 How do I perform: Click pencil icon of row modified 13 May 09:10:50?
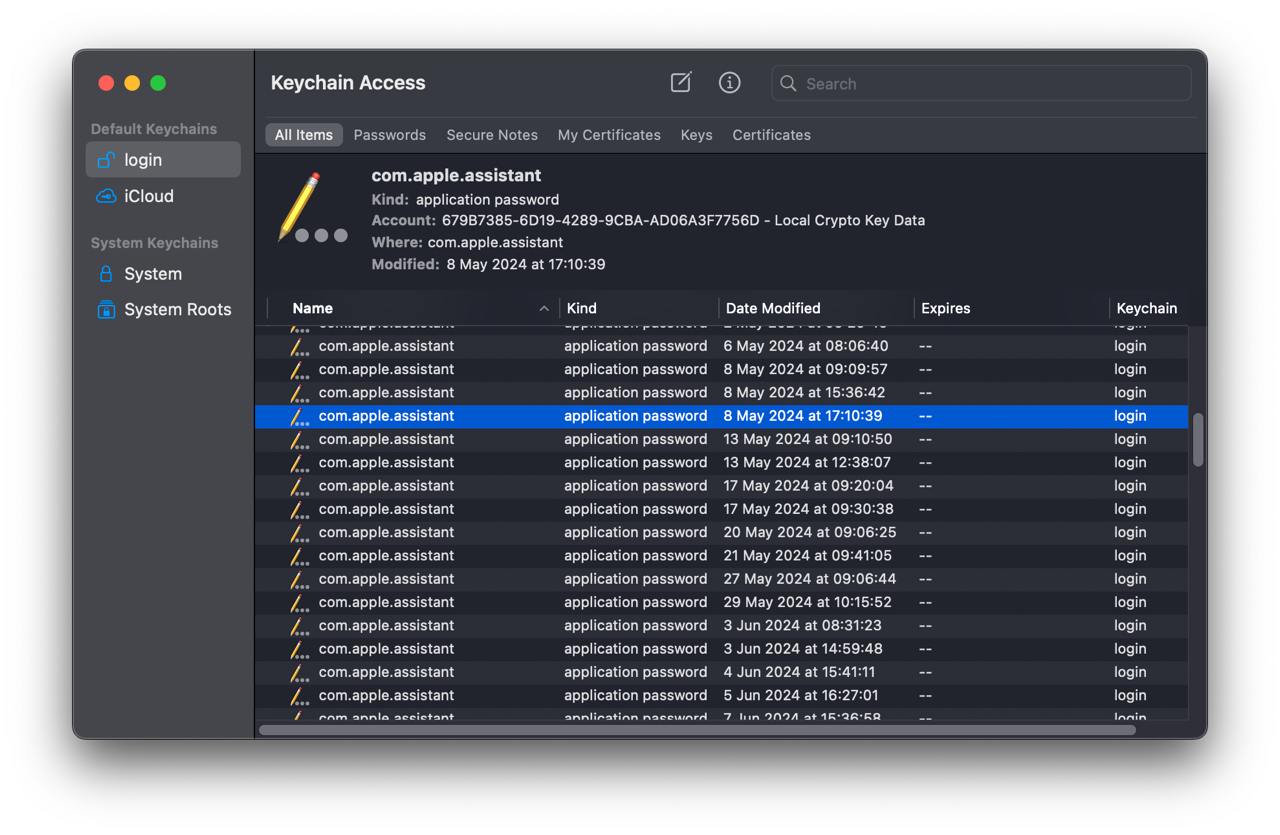pos(299,440)
